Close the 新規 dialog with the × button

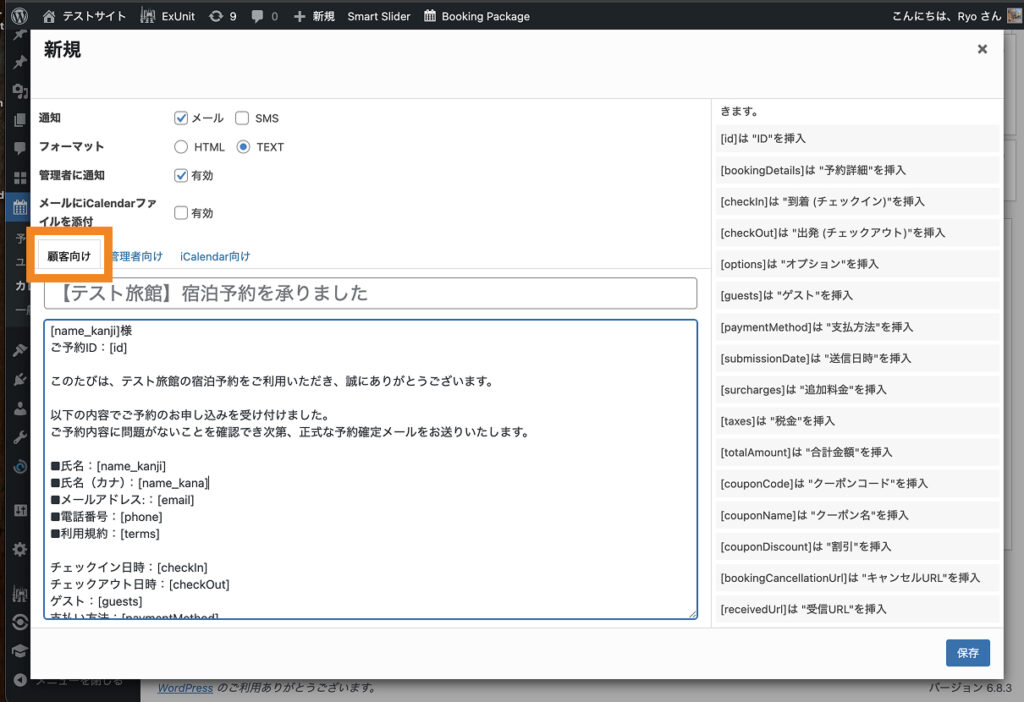pyautogui.click(x=982, y=49)
